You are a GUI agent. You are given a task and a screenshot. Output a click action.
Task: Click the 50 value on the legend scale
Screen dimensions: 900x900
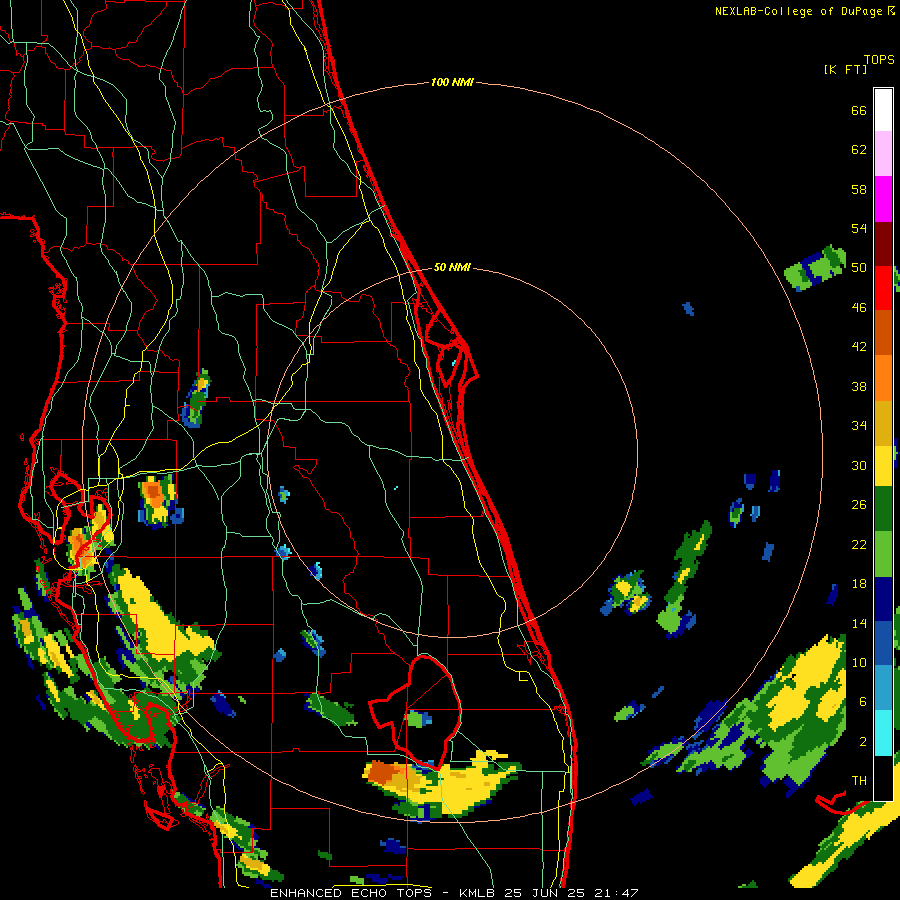coord(859,268)
